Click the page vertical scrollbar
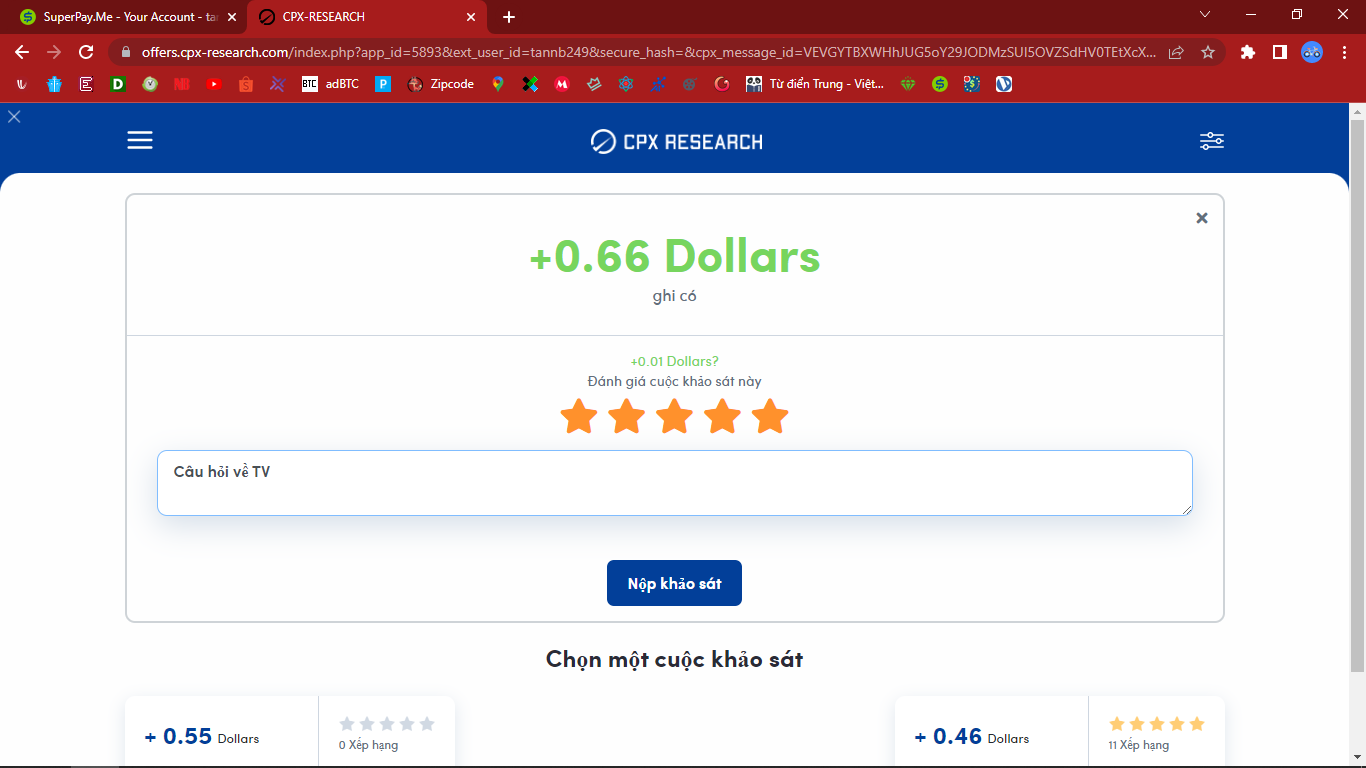 coord(1357,395)
